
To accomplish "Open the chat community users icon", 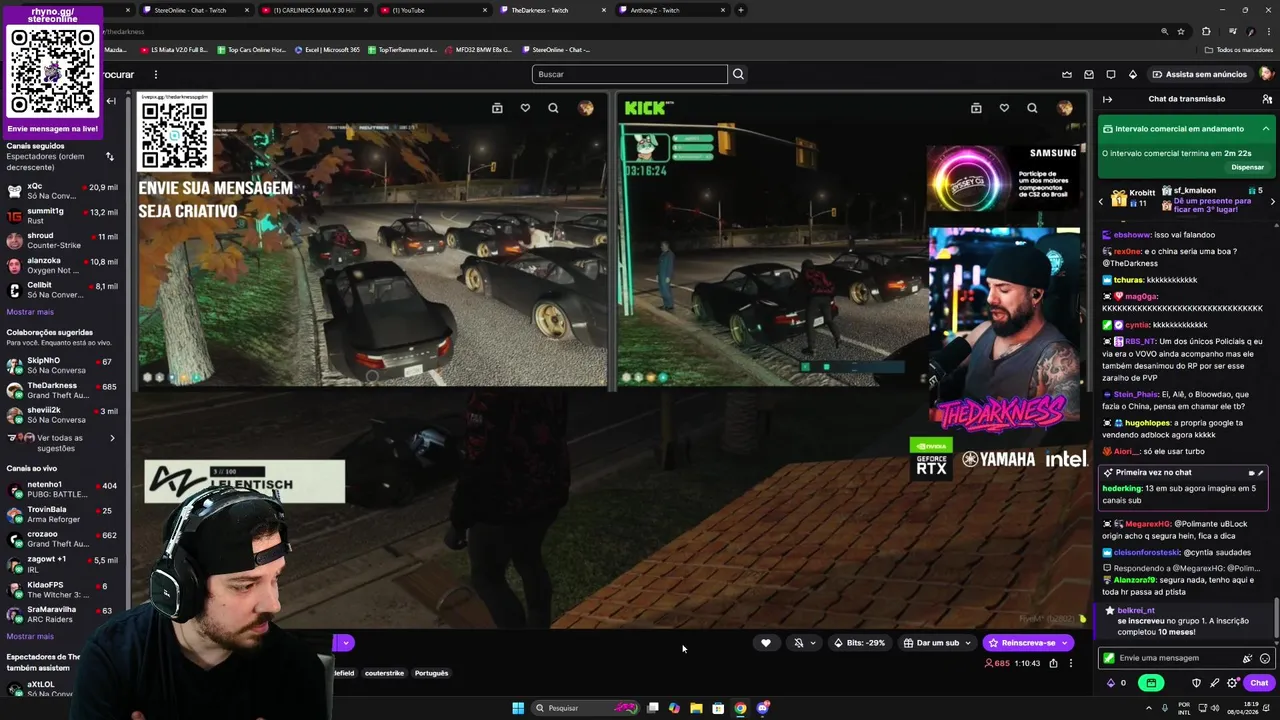I will click(1267, 99).
